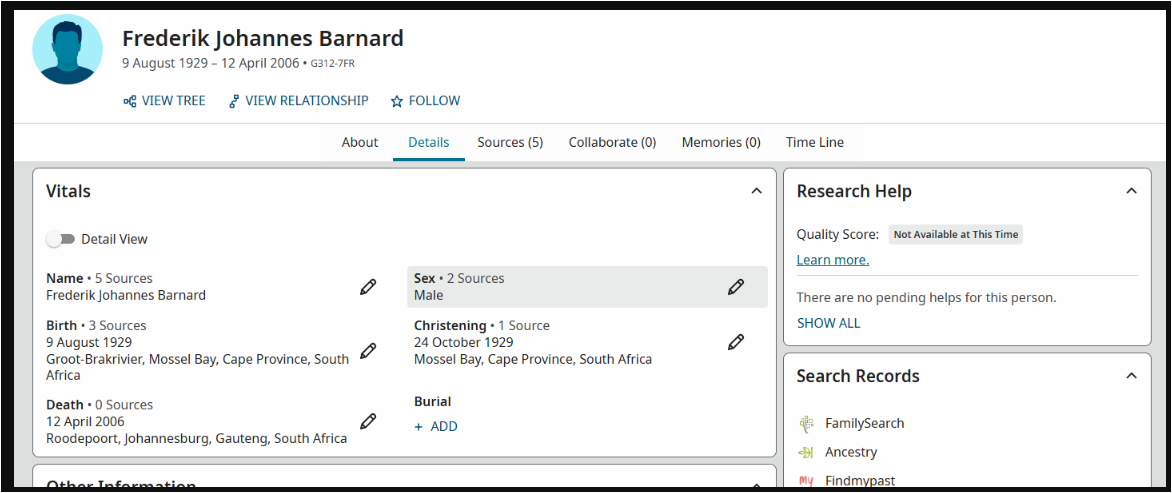Click the pencil icon to edit Name
The image size is (1172, 493).
[x=368, y=287]
